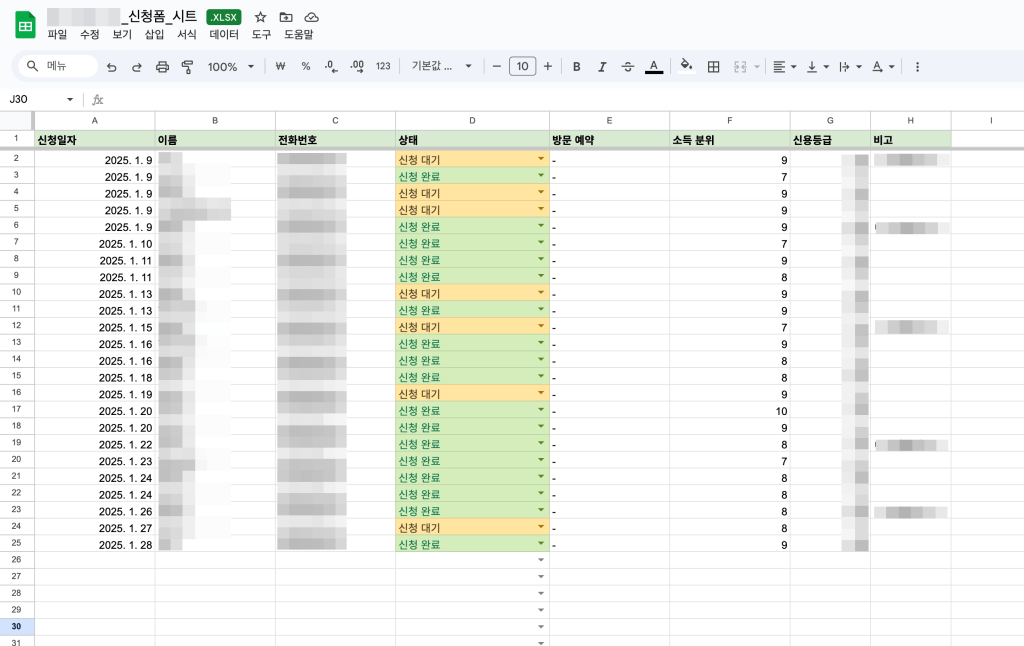Expand the 상태 dropdown in row 2

541,159
